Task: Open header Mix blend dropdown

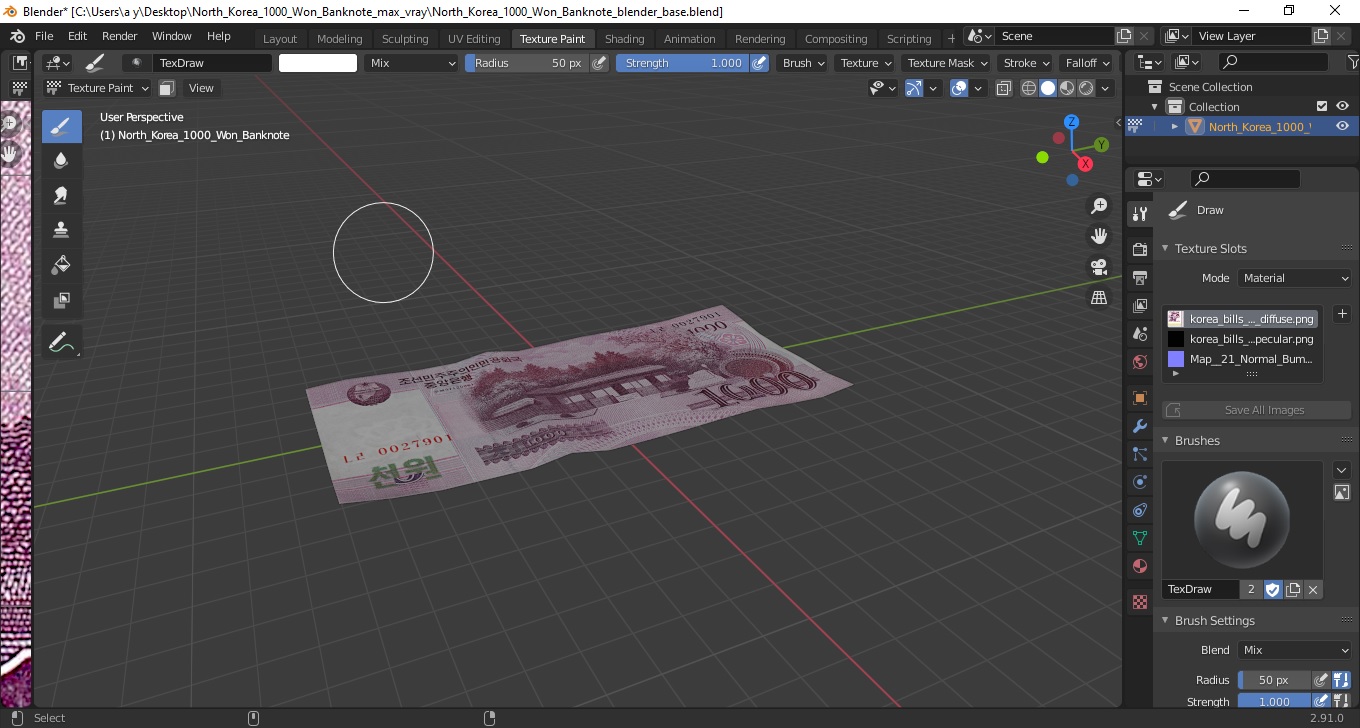Action: click(x=411, y=63)
